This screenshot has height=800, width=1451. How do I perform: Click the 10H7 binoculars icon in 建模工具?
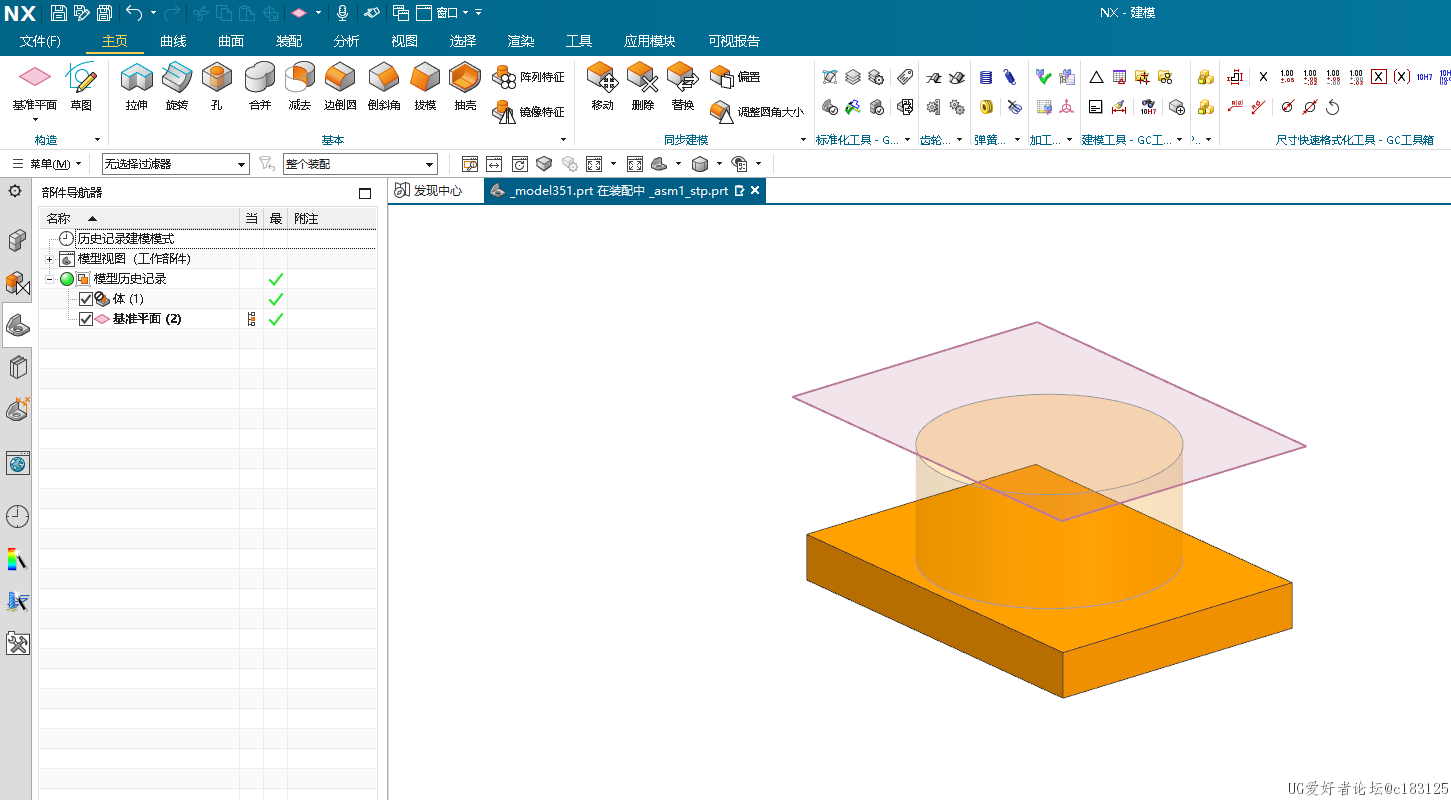click(x=1148, y=107)
